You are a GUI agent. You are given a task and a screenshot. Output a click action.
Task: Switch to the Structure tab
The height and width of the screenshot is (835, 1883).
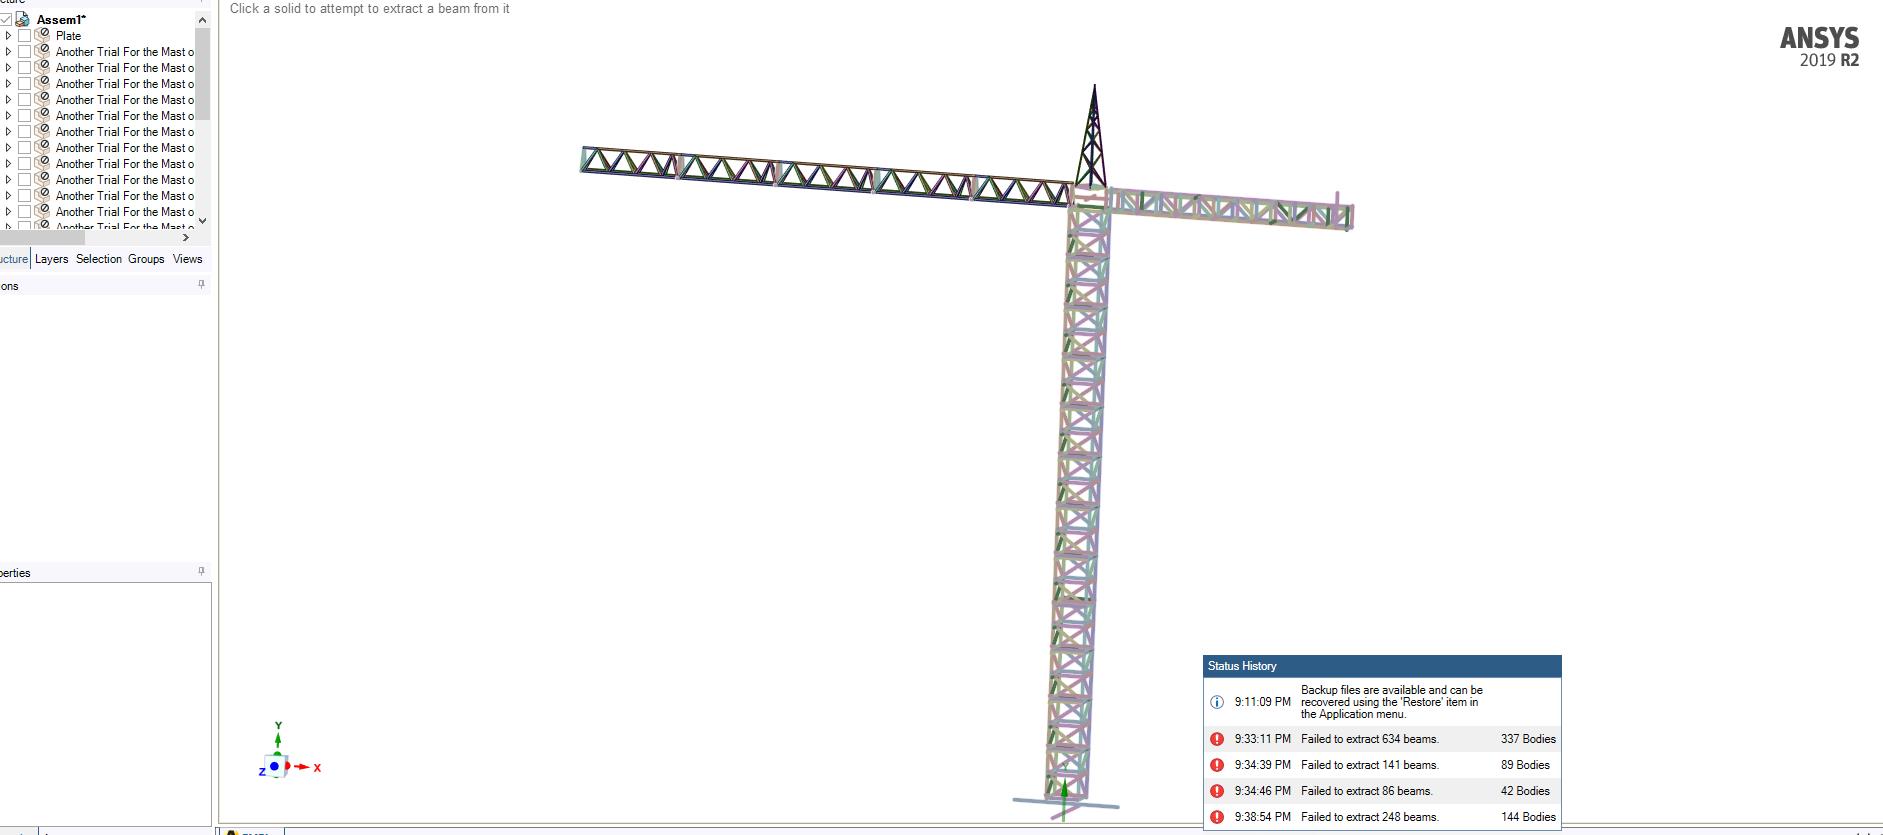14,259
